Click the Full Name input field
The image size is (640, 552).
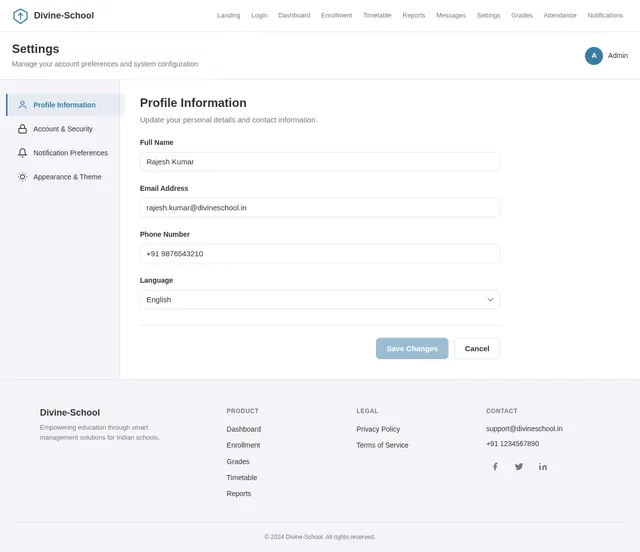point(320,162)
